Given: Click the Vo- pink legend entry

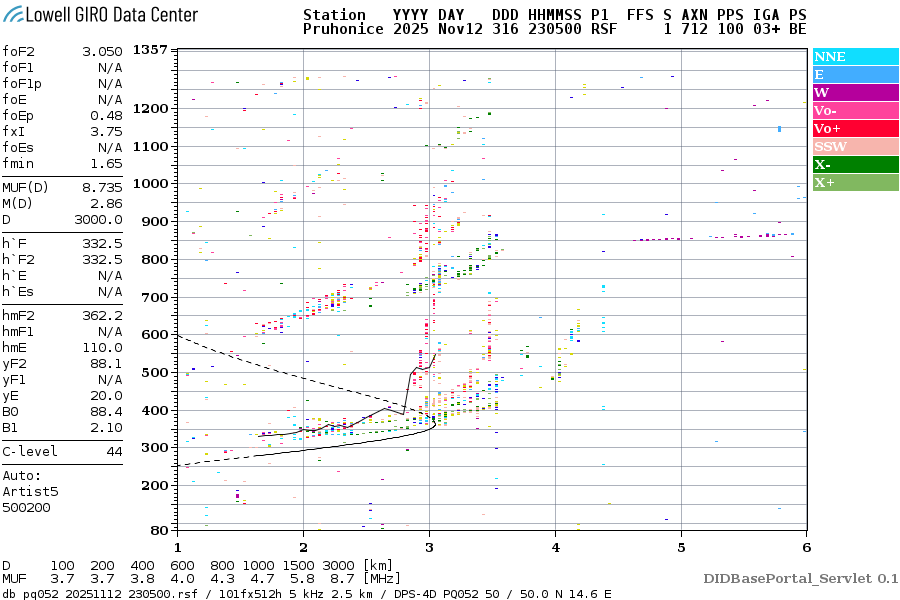Looking at the screenshot, I should [x=855, y=111].
